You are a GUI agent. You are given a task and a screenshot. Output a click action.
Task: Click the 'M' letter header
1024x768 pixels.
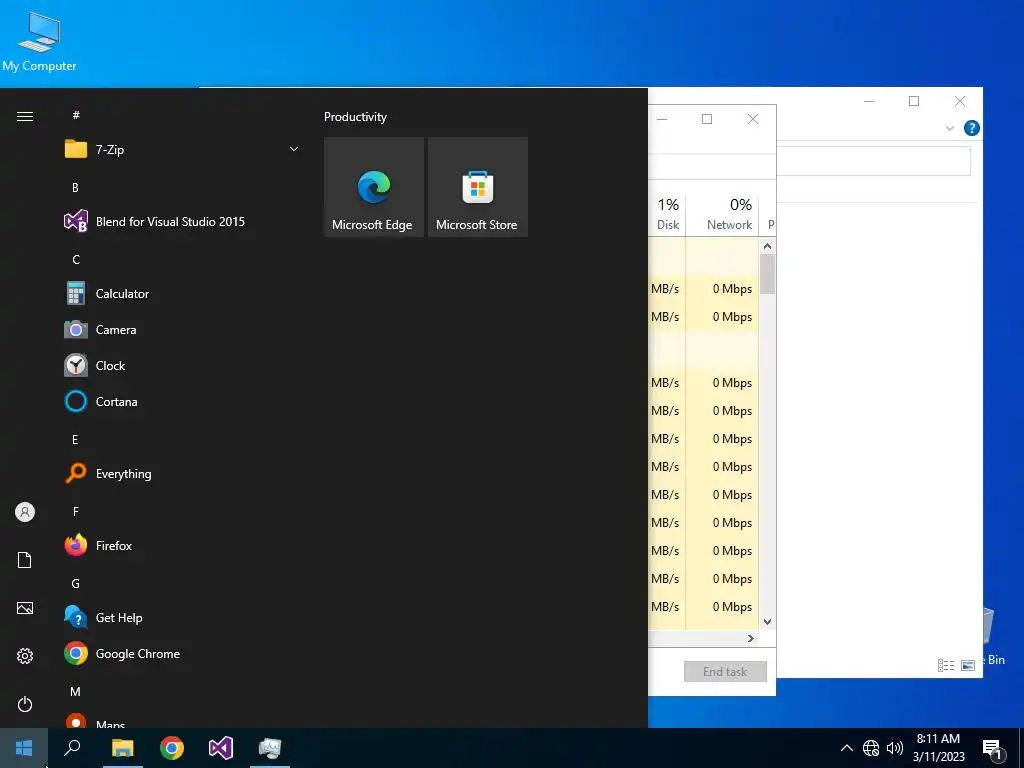[76, 692]
